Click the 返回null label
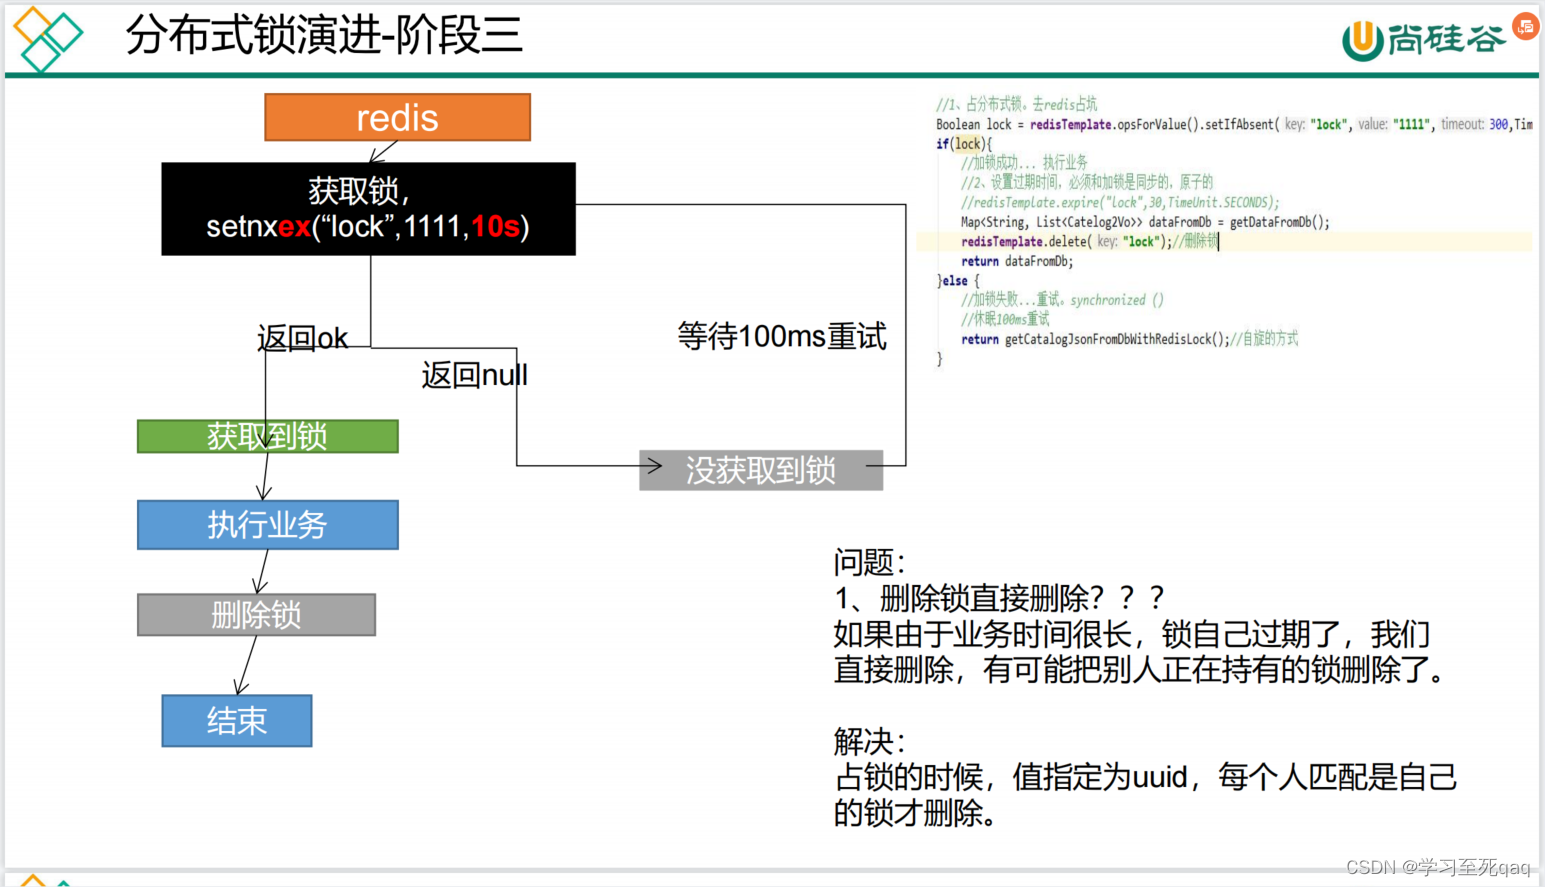This screenshot has width=1545, height=887. (474, 375)
